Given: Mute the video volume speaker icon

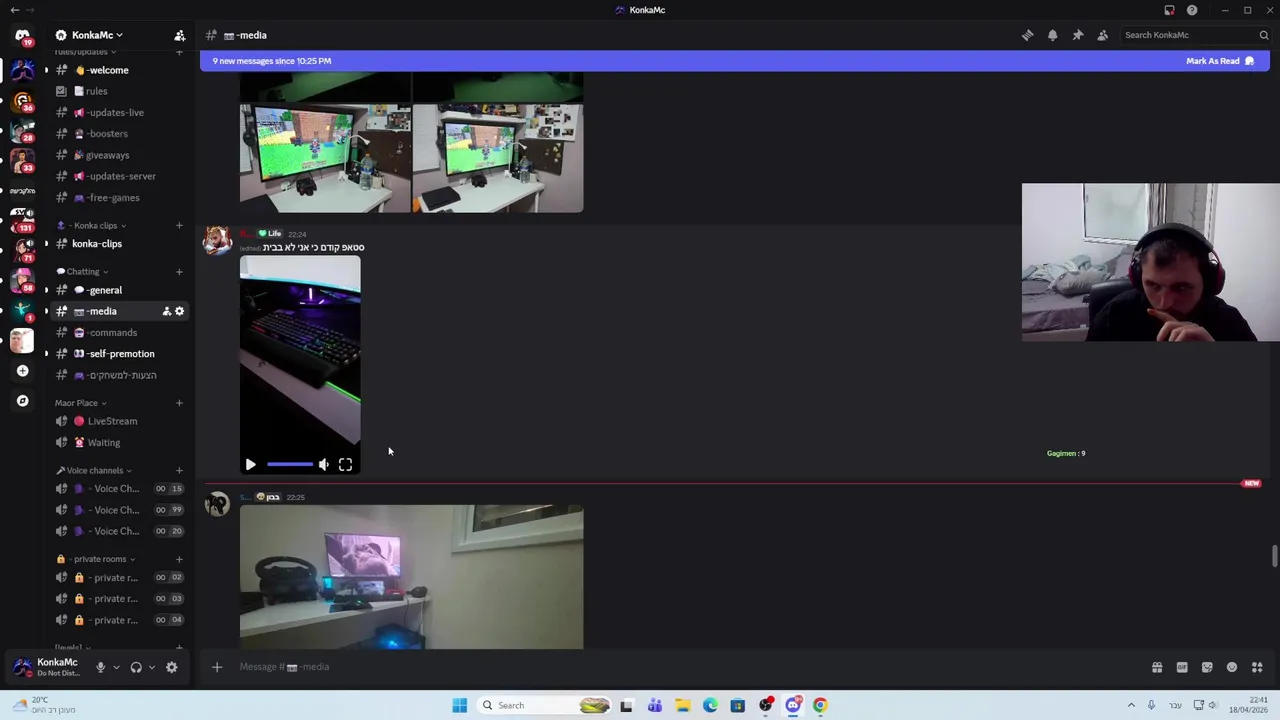Looking at the screenshot, I should tap(323, 464).
